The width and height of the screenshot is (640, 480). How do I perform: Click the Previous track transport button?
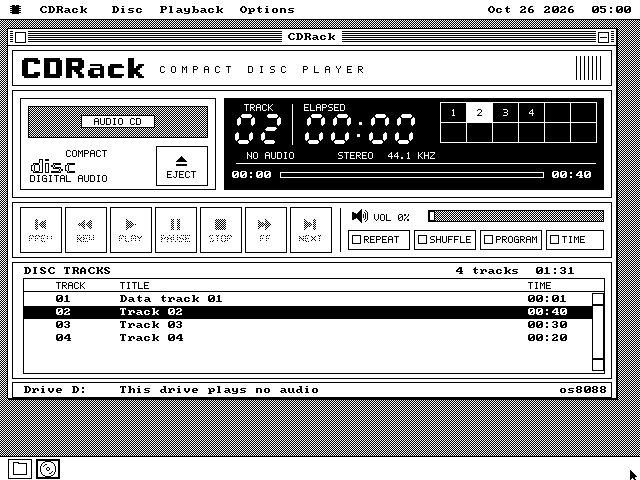(41, 230)
